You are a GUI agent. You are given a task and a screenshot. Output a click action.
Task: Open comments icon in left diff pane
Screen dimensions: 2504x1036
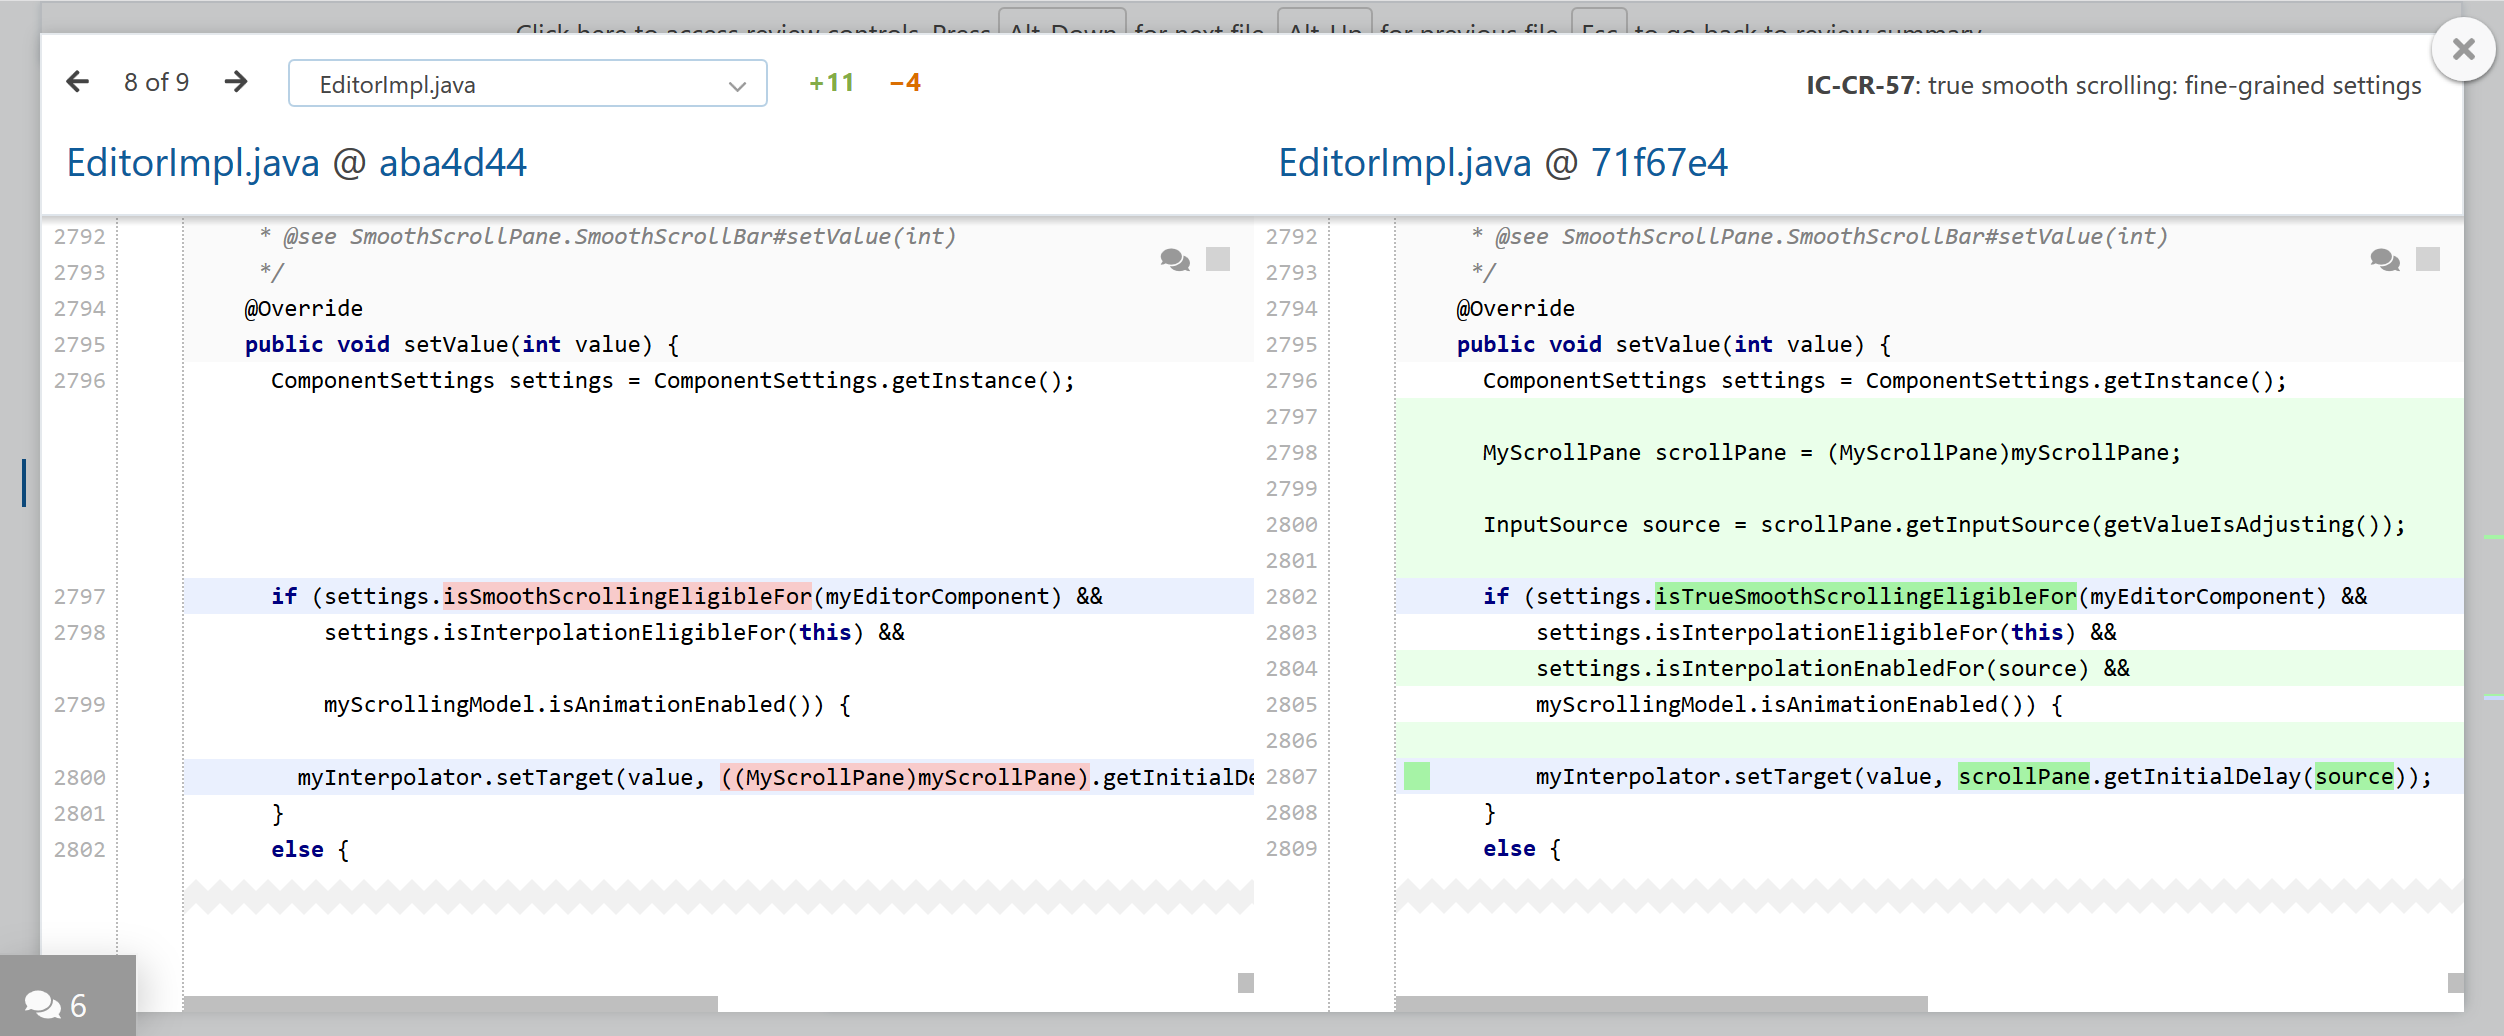(x=1175, y=260)
